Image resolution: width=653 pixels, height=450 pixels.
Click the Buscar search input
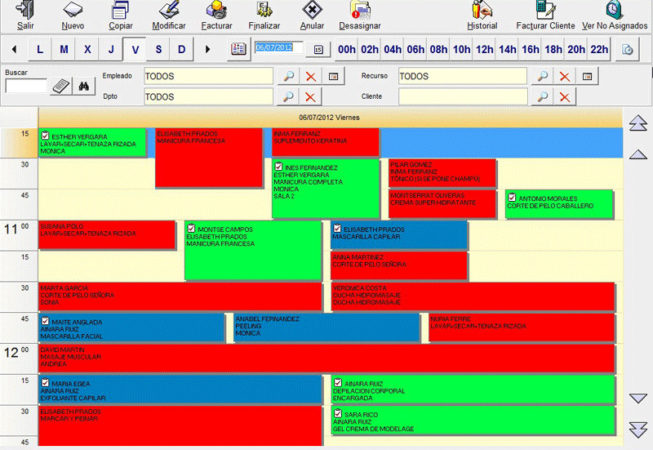pyautogui.click(x=26, y=86)
